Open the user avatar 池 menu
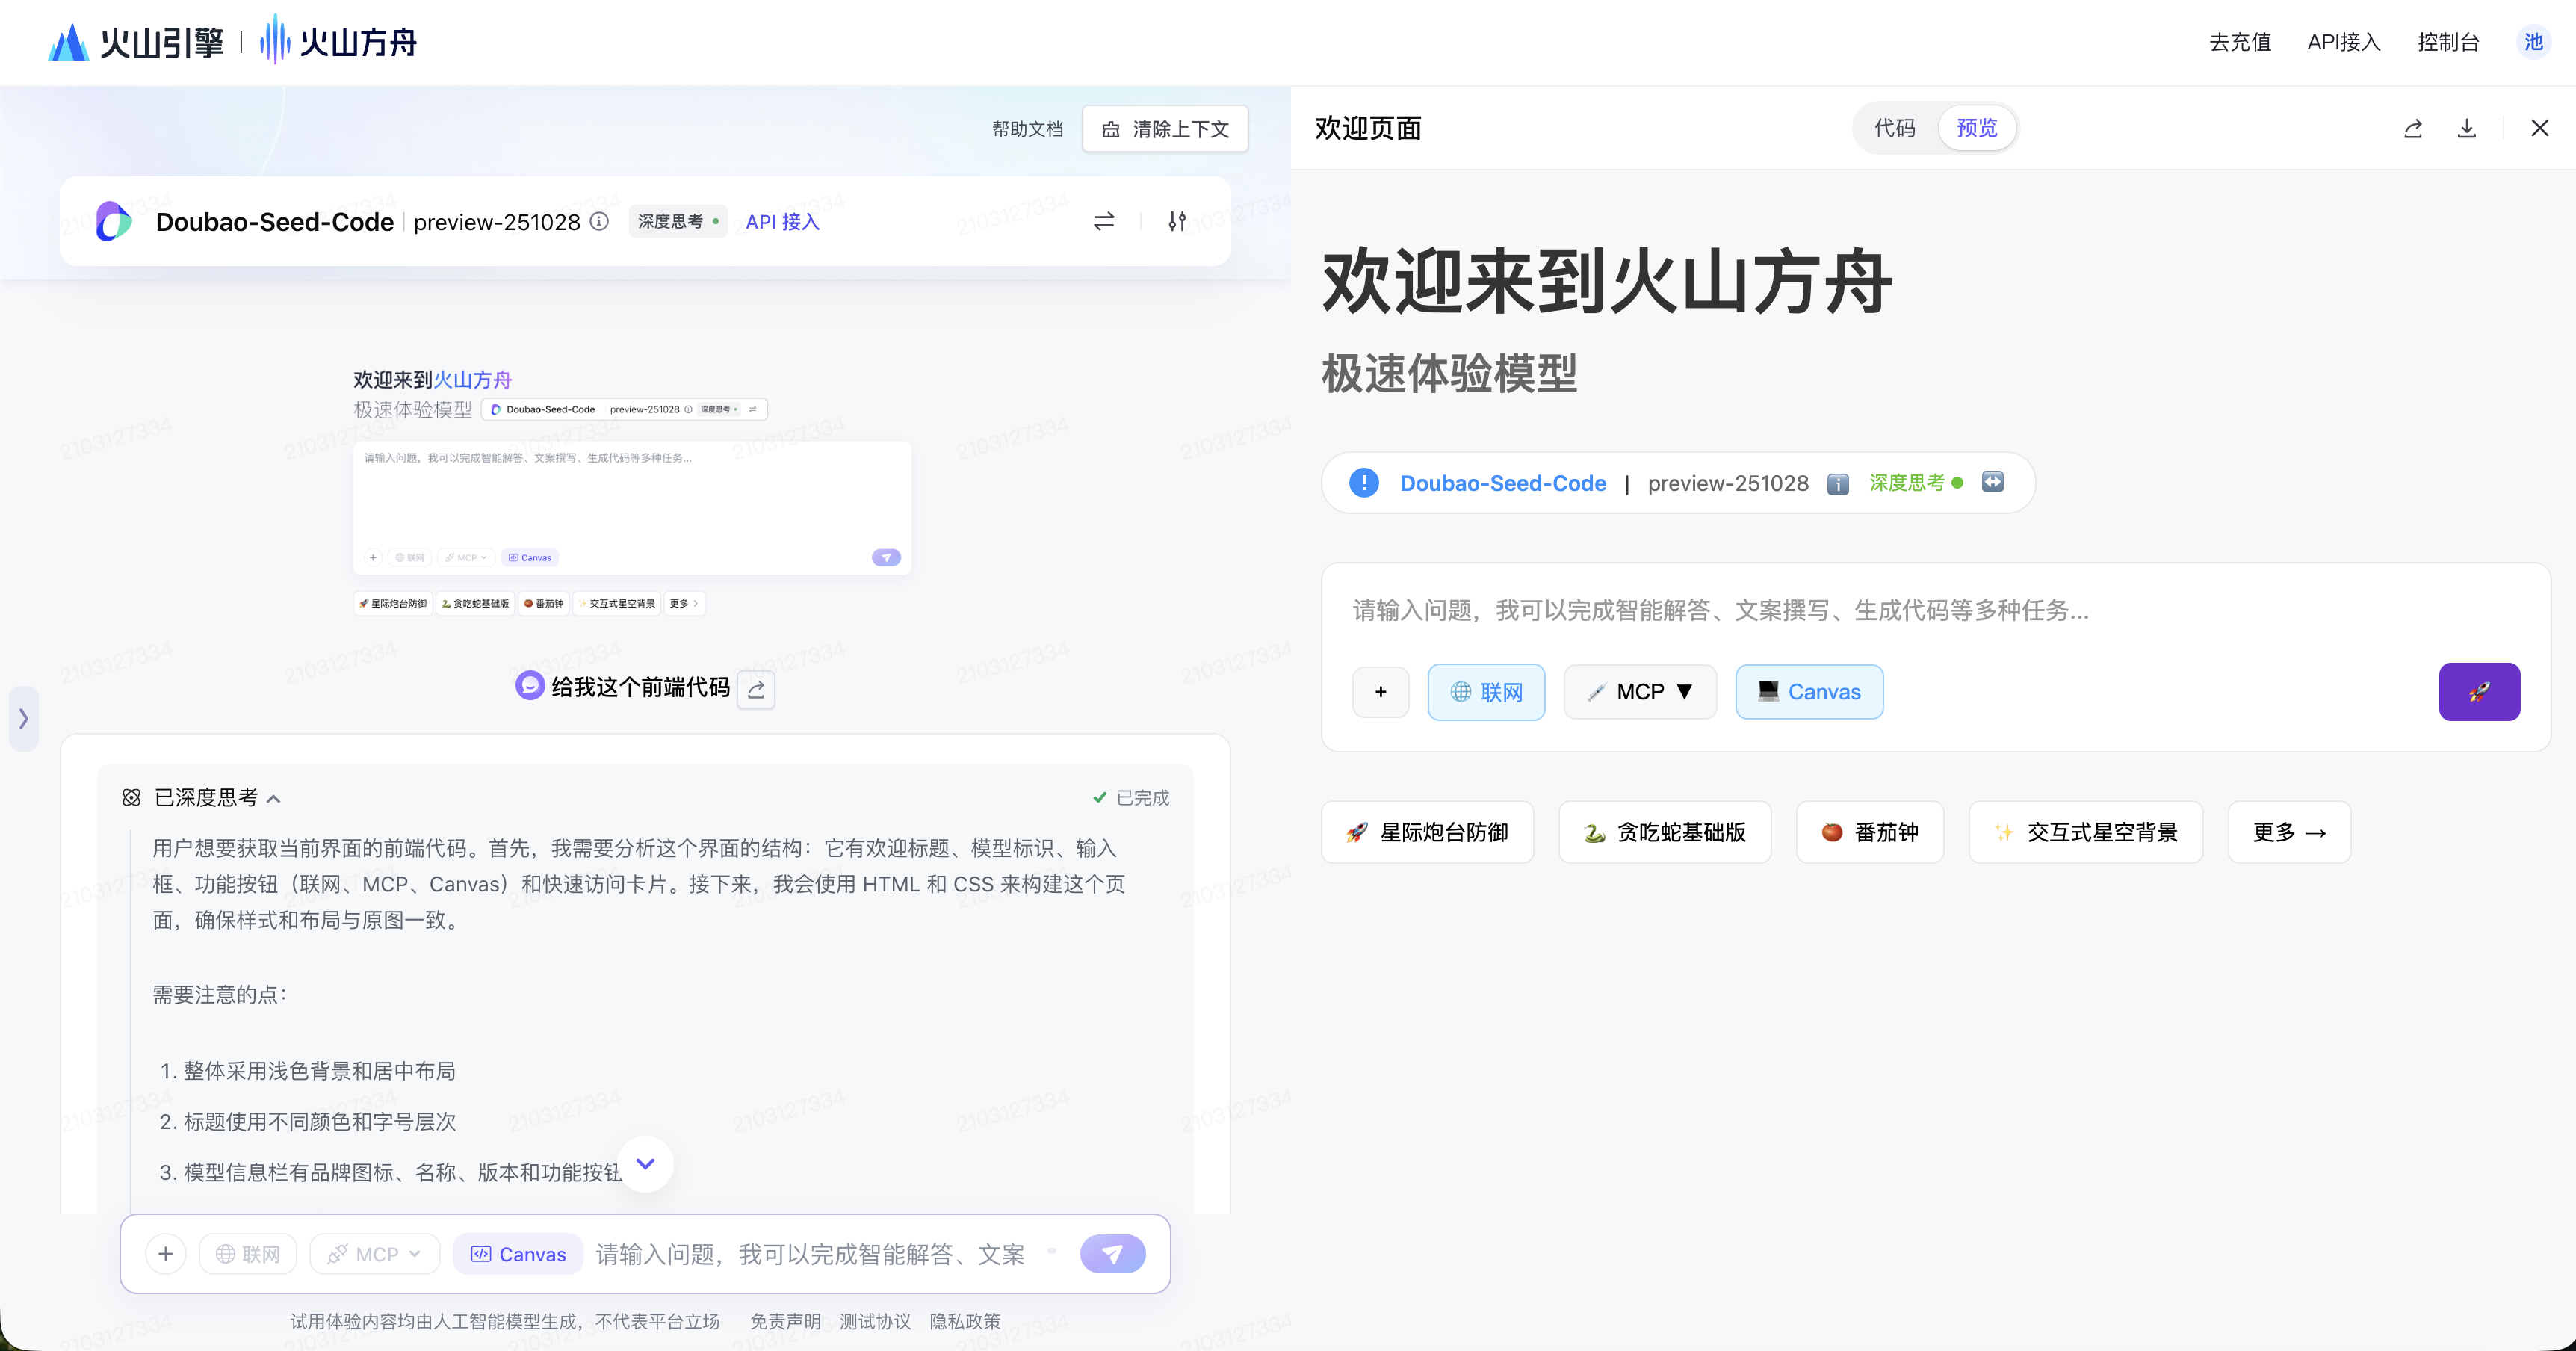This screenshot has height=1351, width=2576. 2533,42
